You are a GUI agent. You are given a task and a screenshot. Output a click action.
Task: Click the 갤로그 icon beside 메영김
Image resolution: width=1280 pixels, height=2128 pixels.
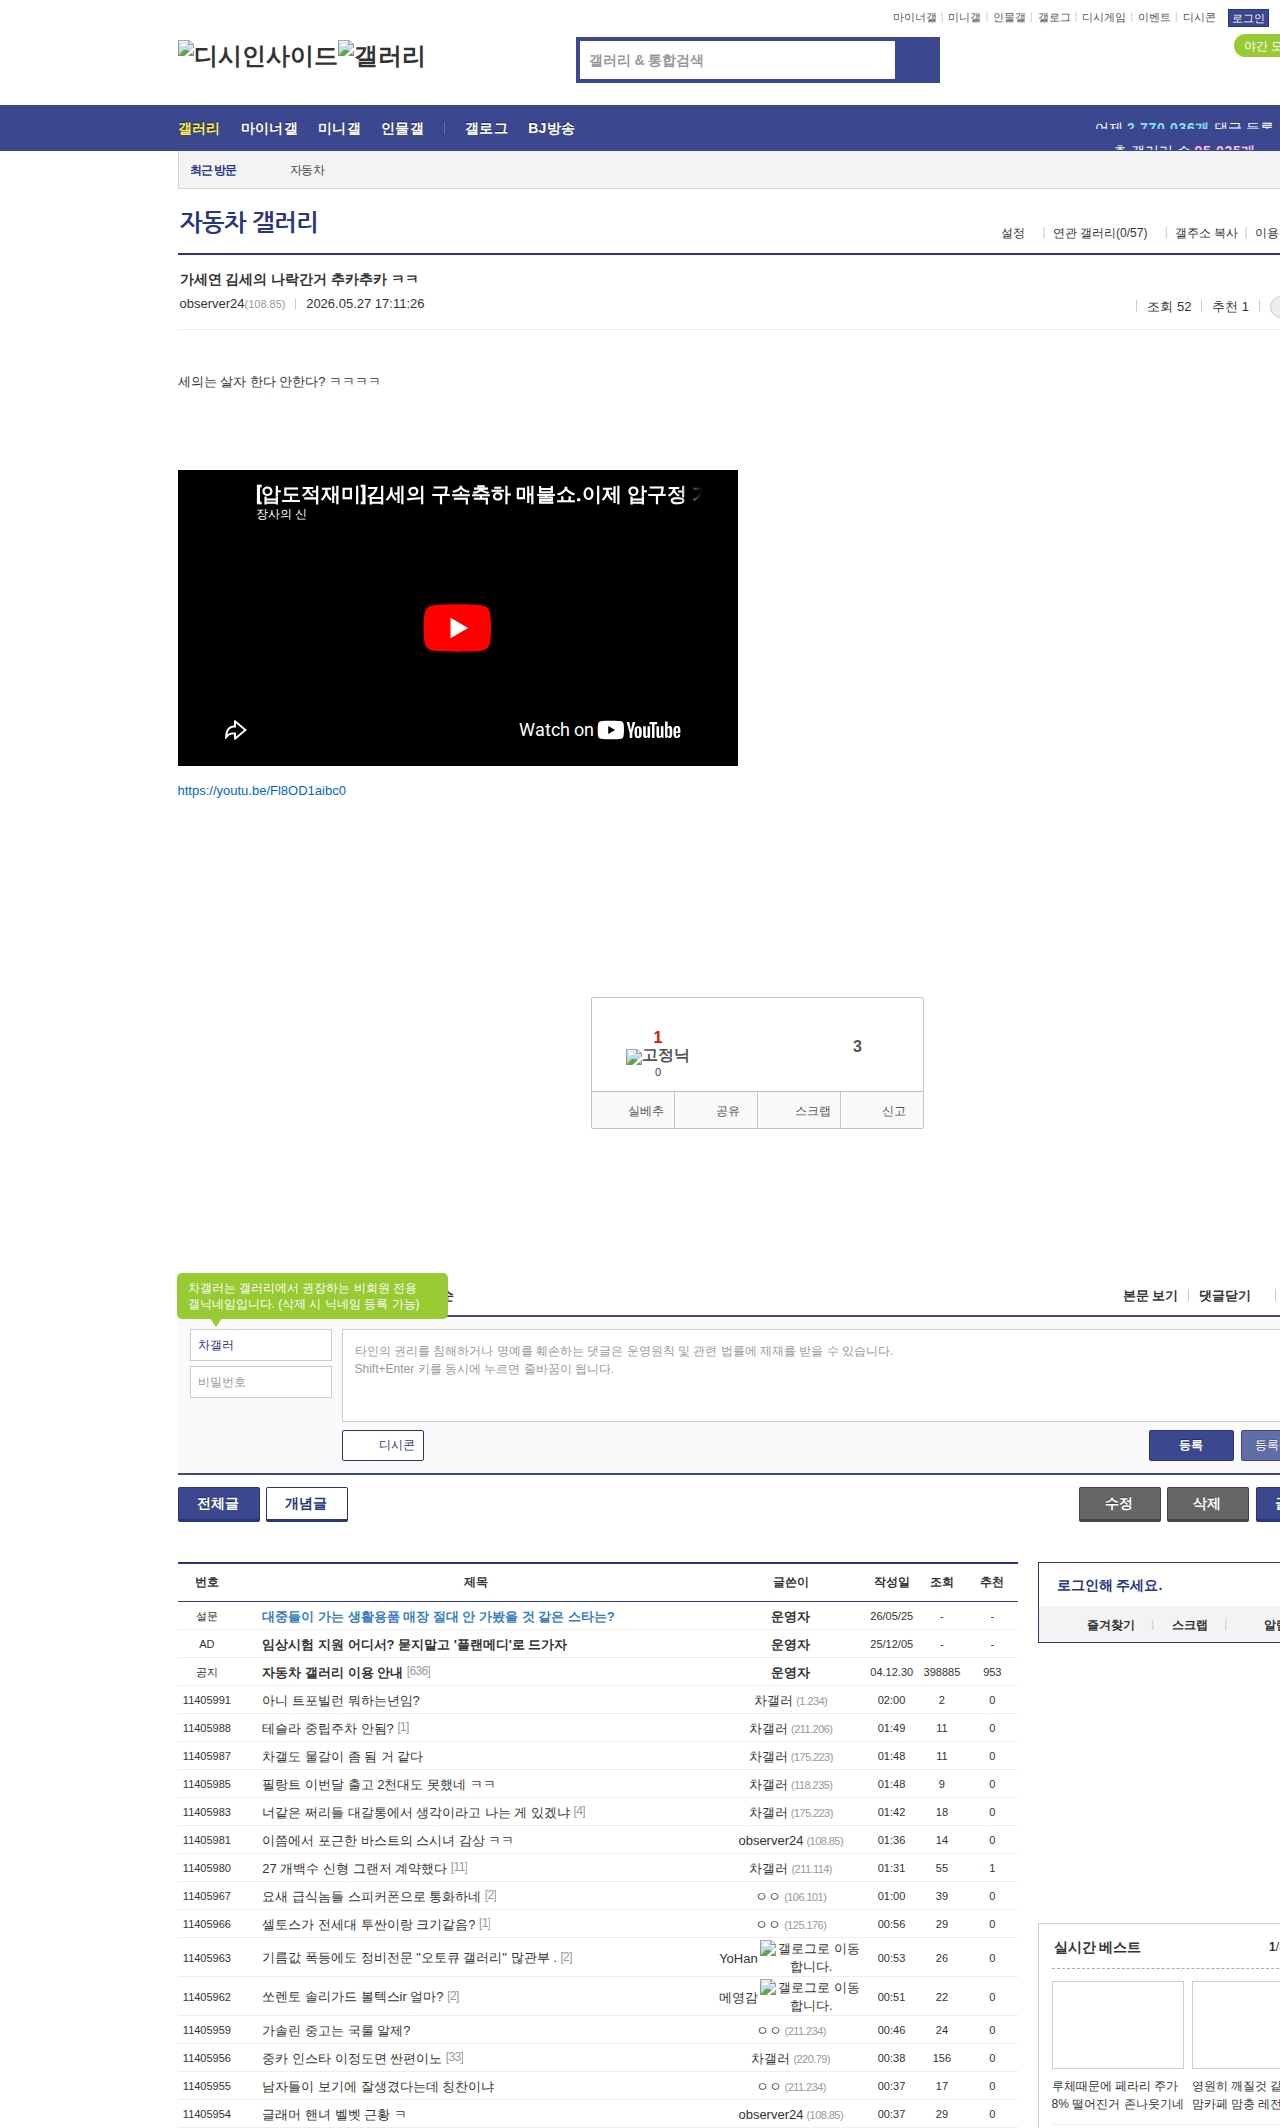pos(810,1996)
